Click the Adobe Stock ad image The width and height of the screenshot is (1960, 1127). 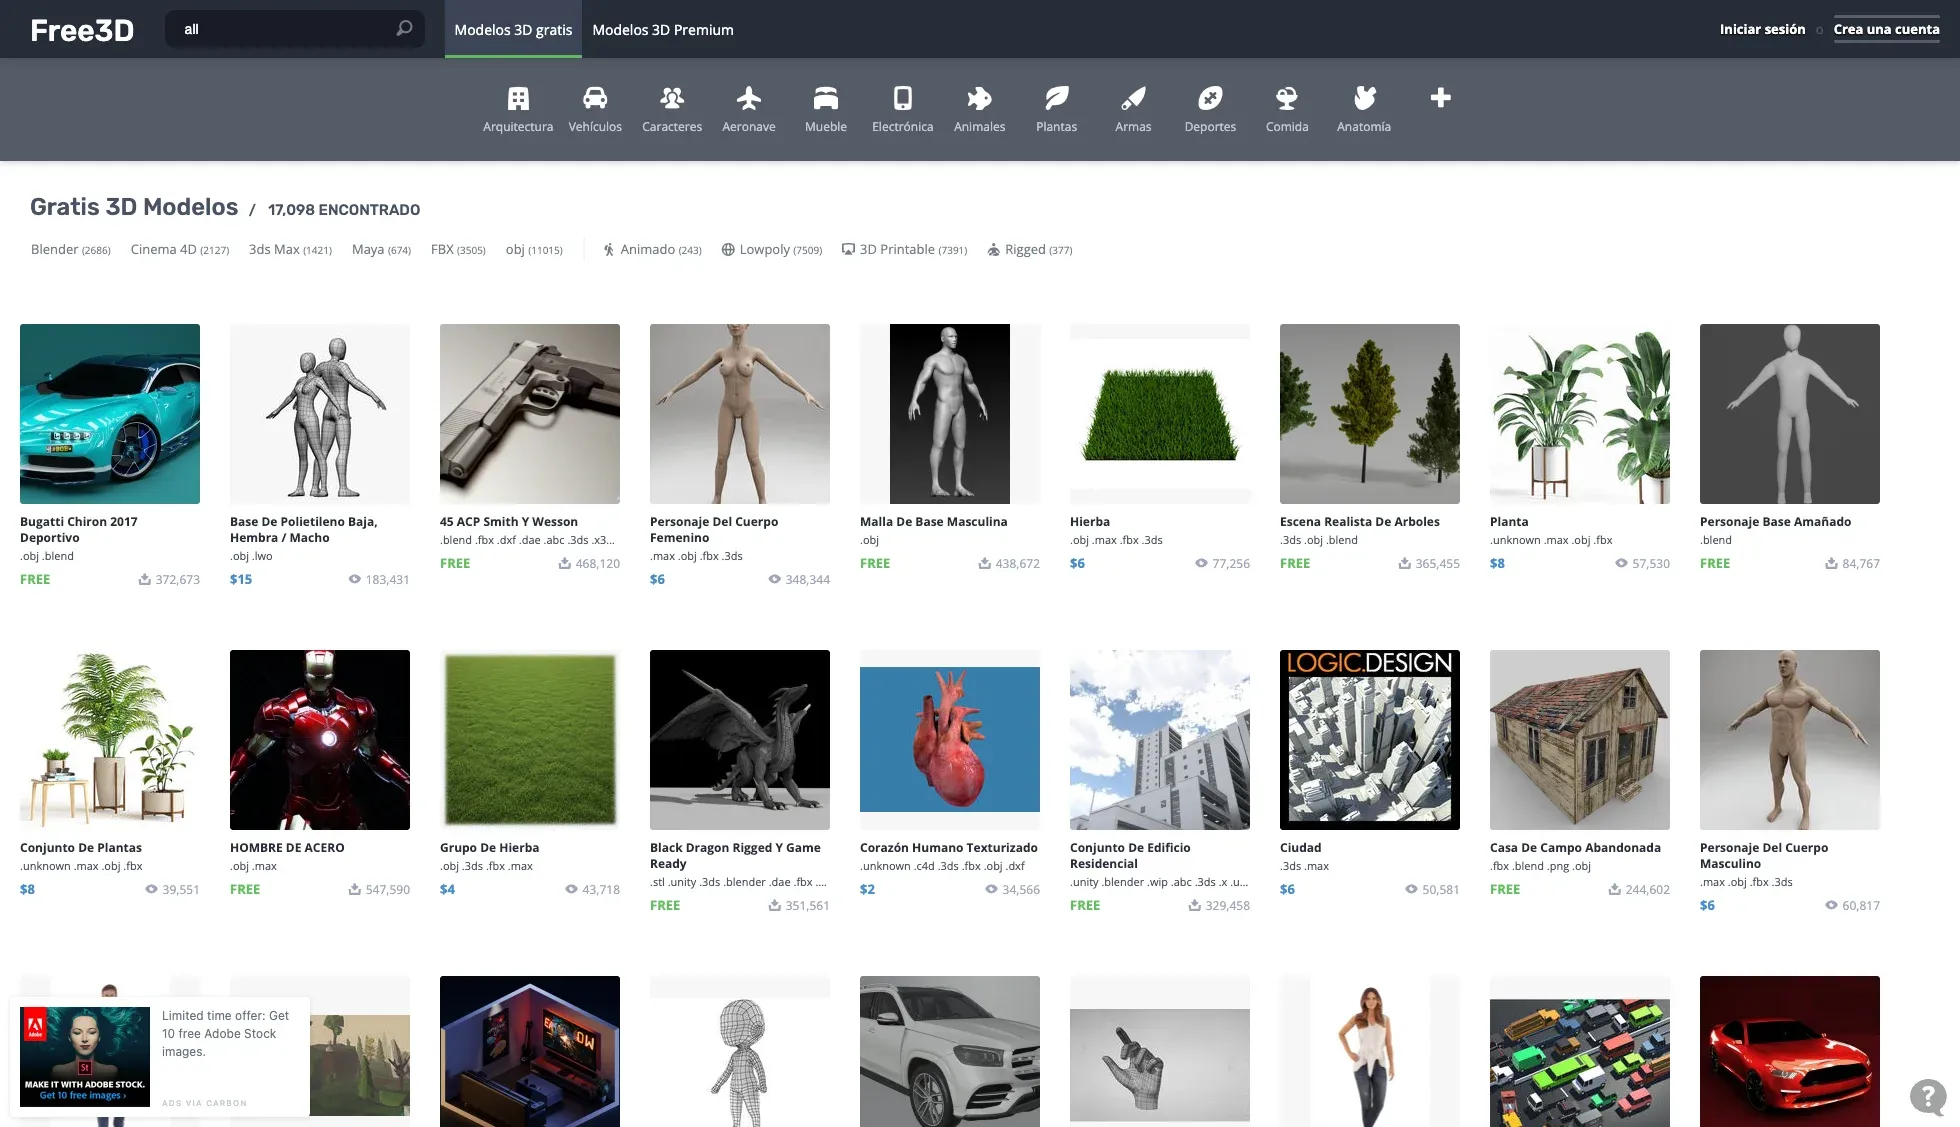pos(85,1056)
